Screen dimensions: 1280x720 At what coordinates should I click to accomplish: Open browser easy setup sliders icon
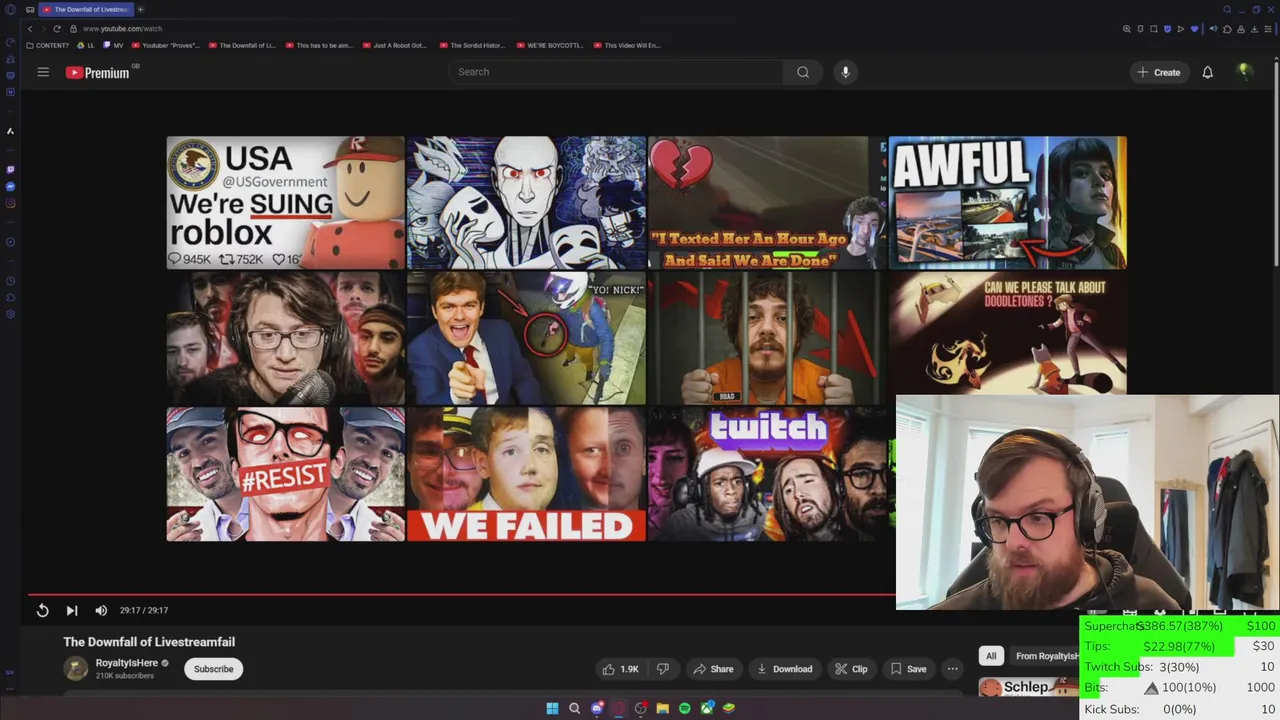[1268, 29]
